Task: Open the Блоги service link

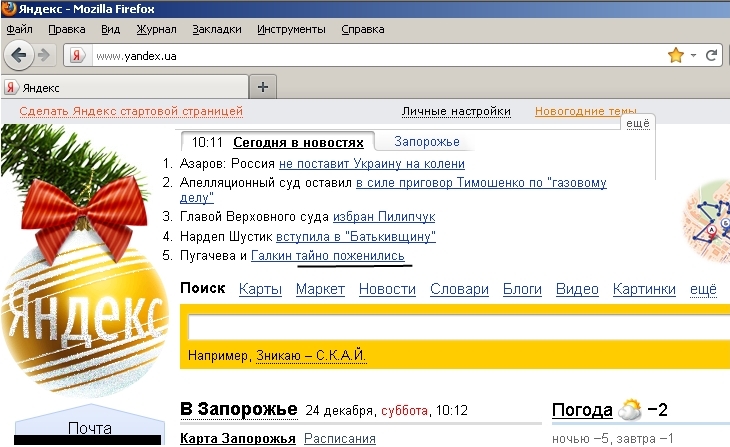Action: pos(522,289)
